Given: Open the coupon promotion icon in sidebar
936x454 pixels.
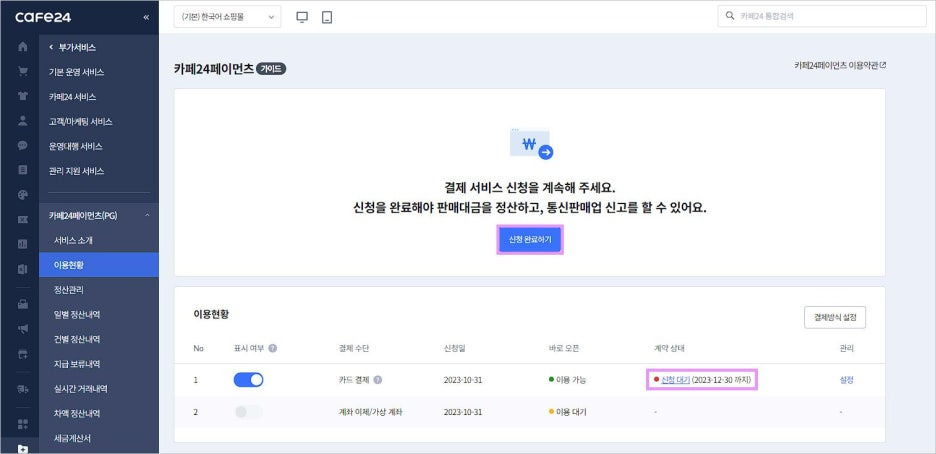Looking at the screenshot, I should [x=23, y=220].
